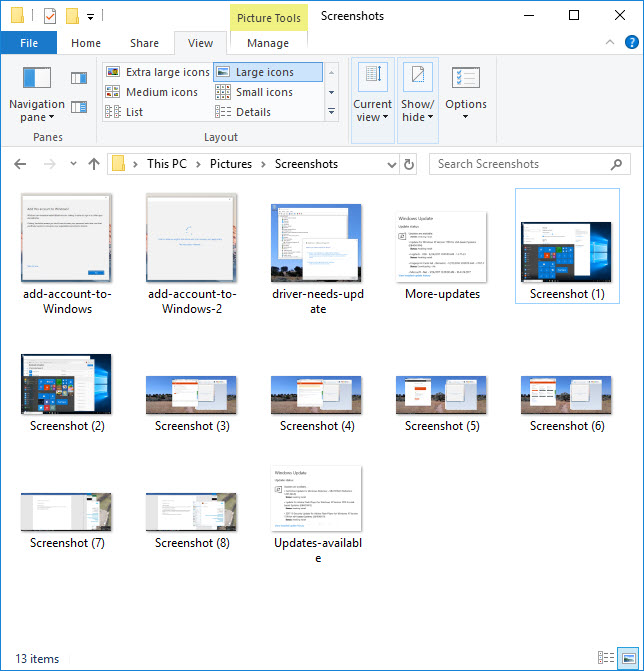This screenshot has height=671, width=644.
Task: Select Screenshot (4) thumbnail
Action: pyautogui.click(x=316, y=395)
